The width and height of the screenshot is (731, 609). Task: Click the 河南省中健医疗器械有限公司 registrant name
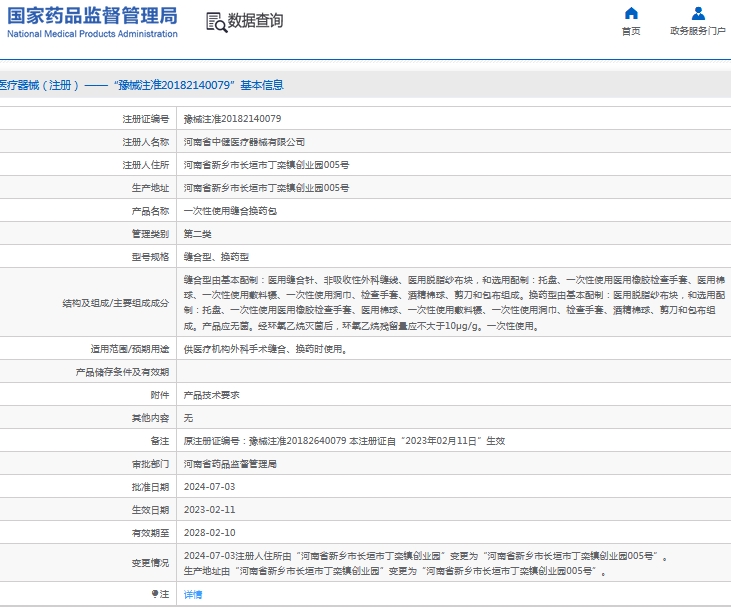244,142
